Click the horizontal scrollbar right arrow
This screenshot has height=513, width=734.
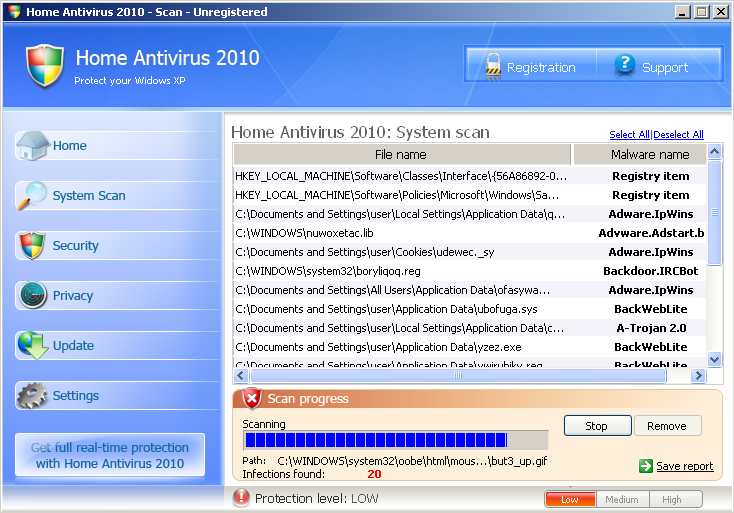click(x=698, y=375)
